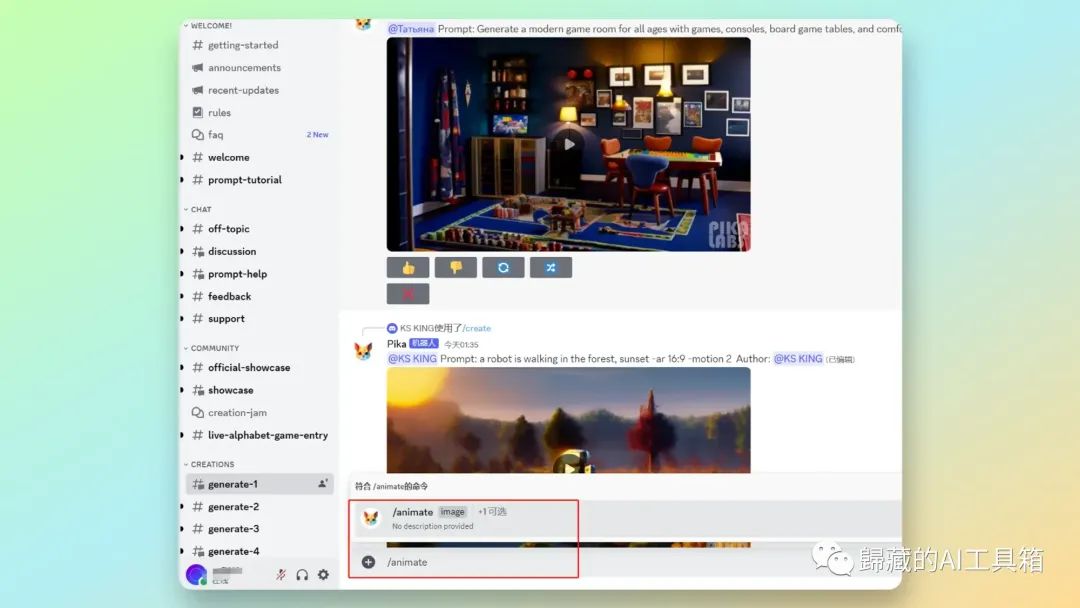This screenshot has width=1080, height=608.
Task: Open user settings gear
Action: pos(323,574)
